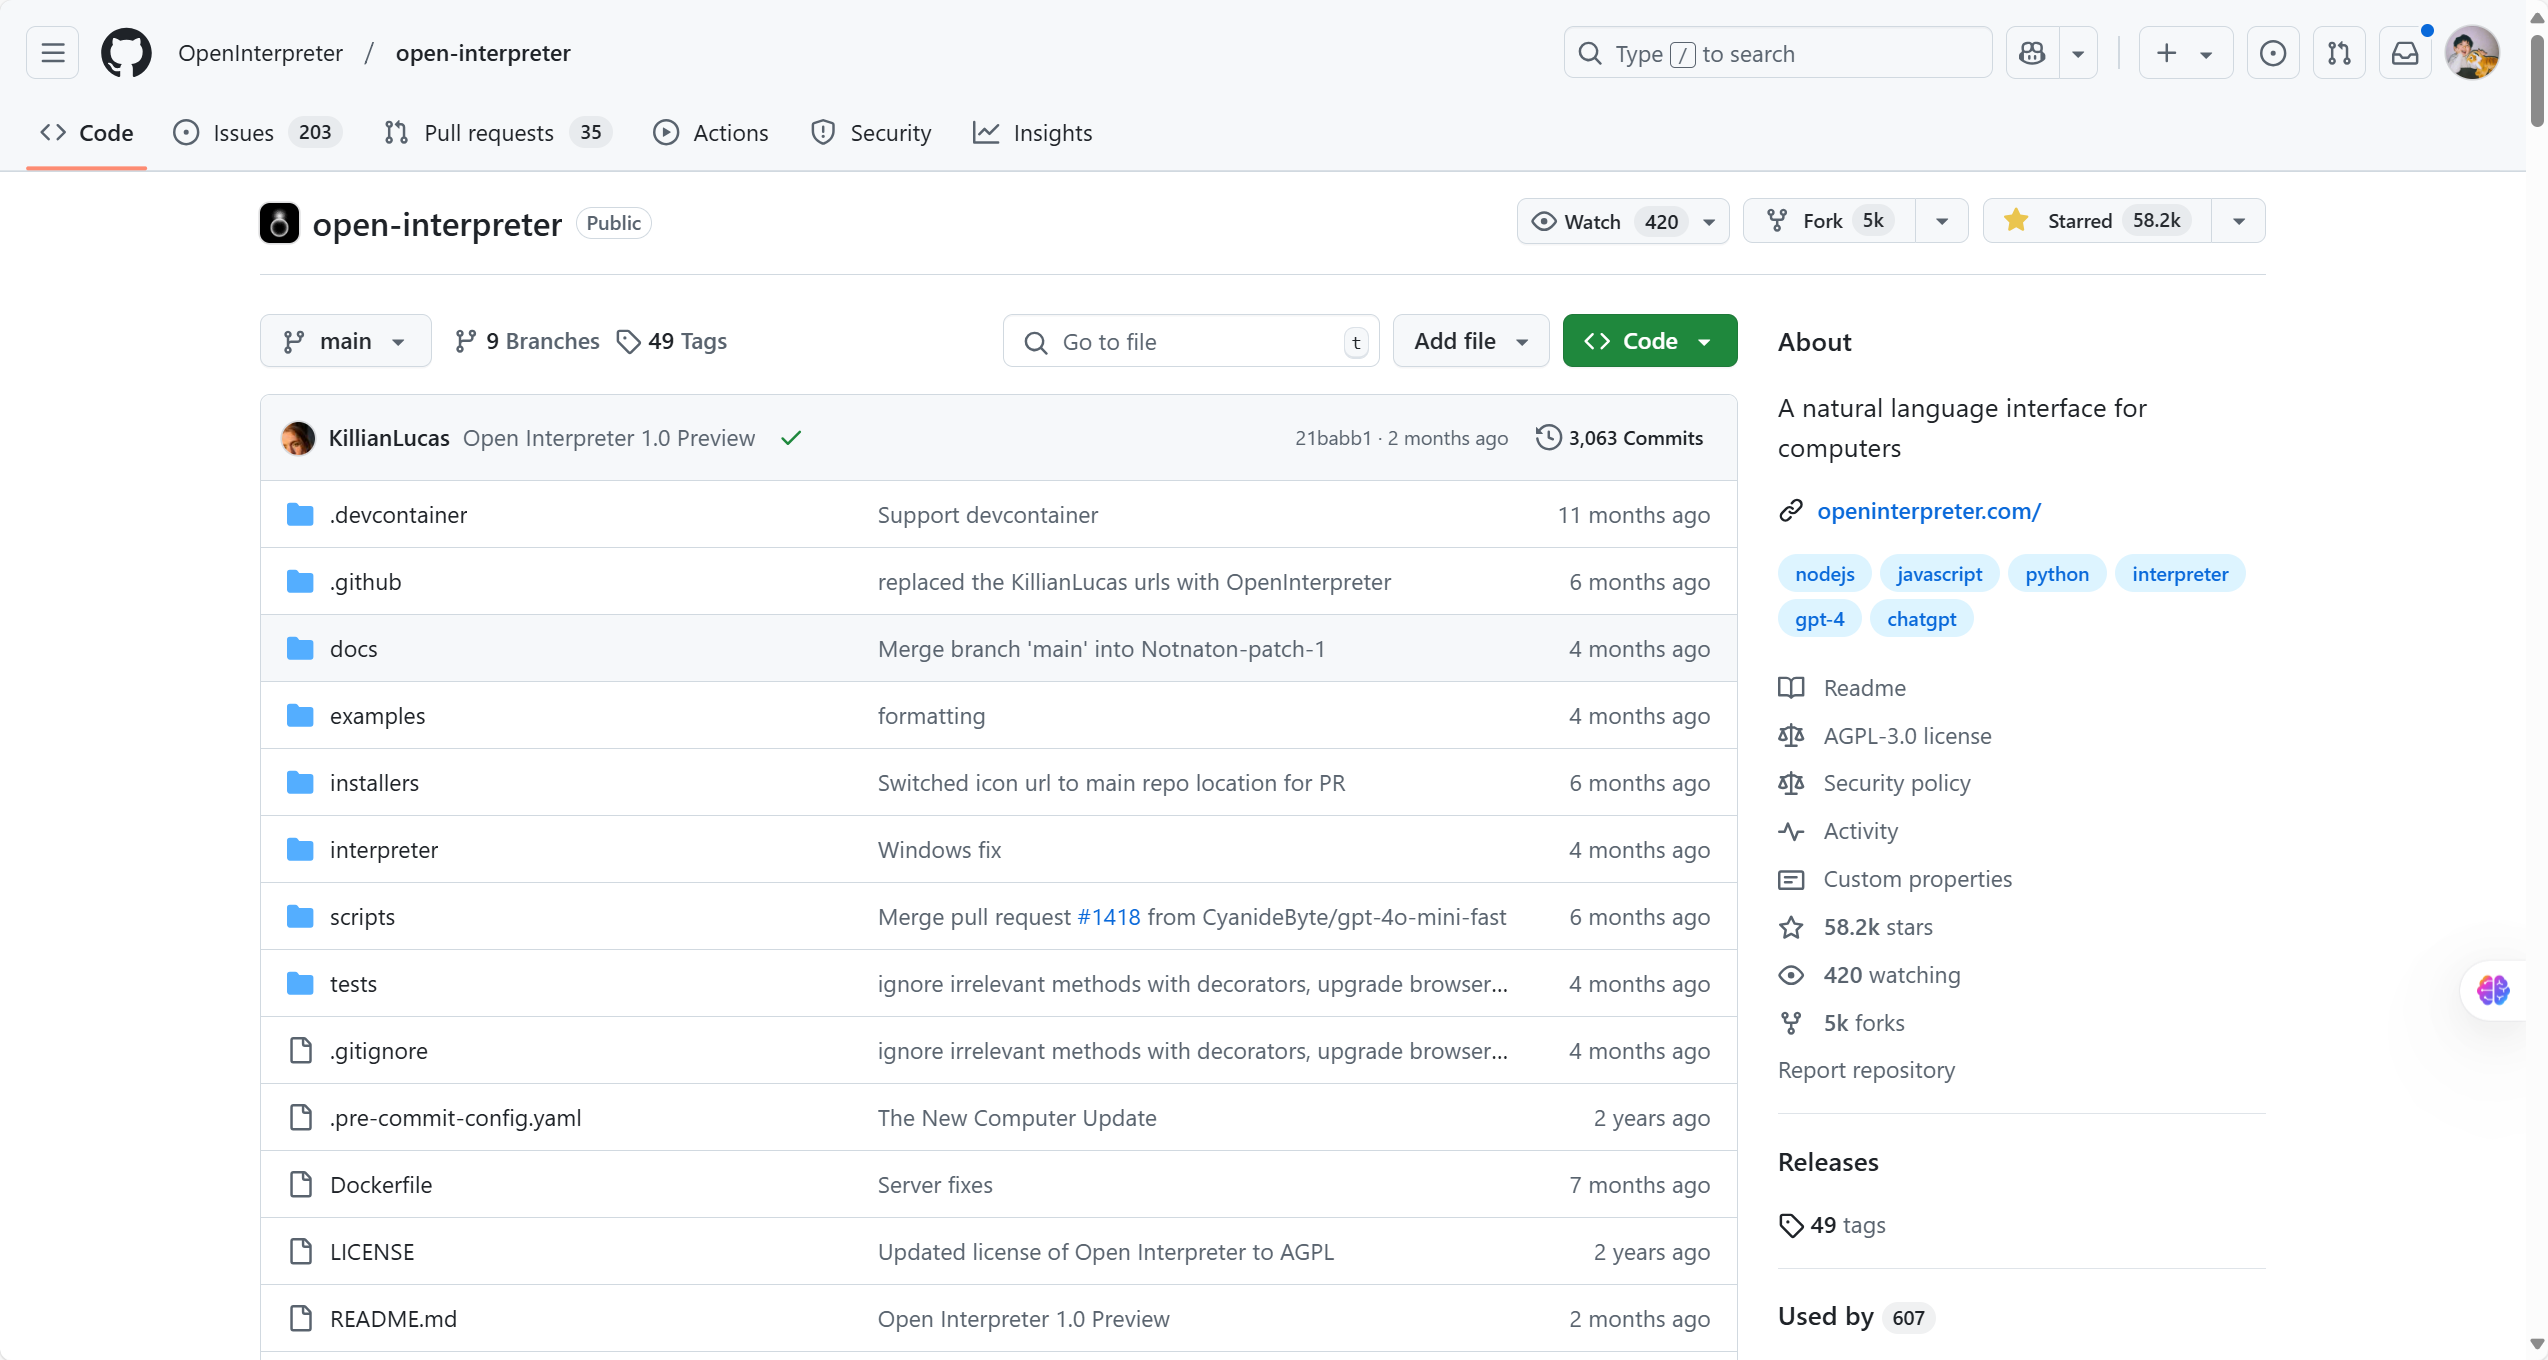Click the GitHub logo home icon
This screenshot has width=2548, height=1360.
point(126,53)
